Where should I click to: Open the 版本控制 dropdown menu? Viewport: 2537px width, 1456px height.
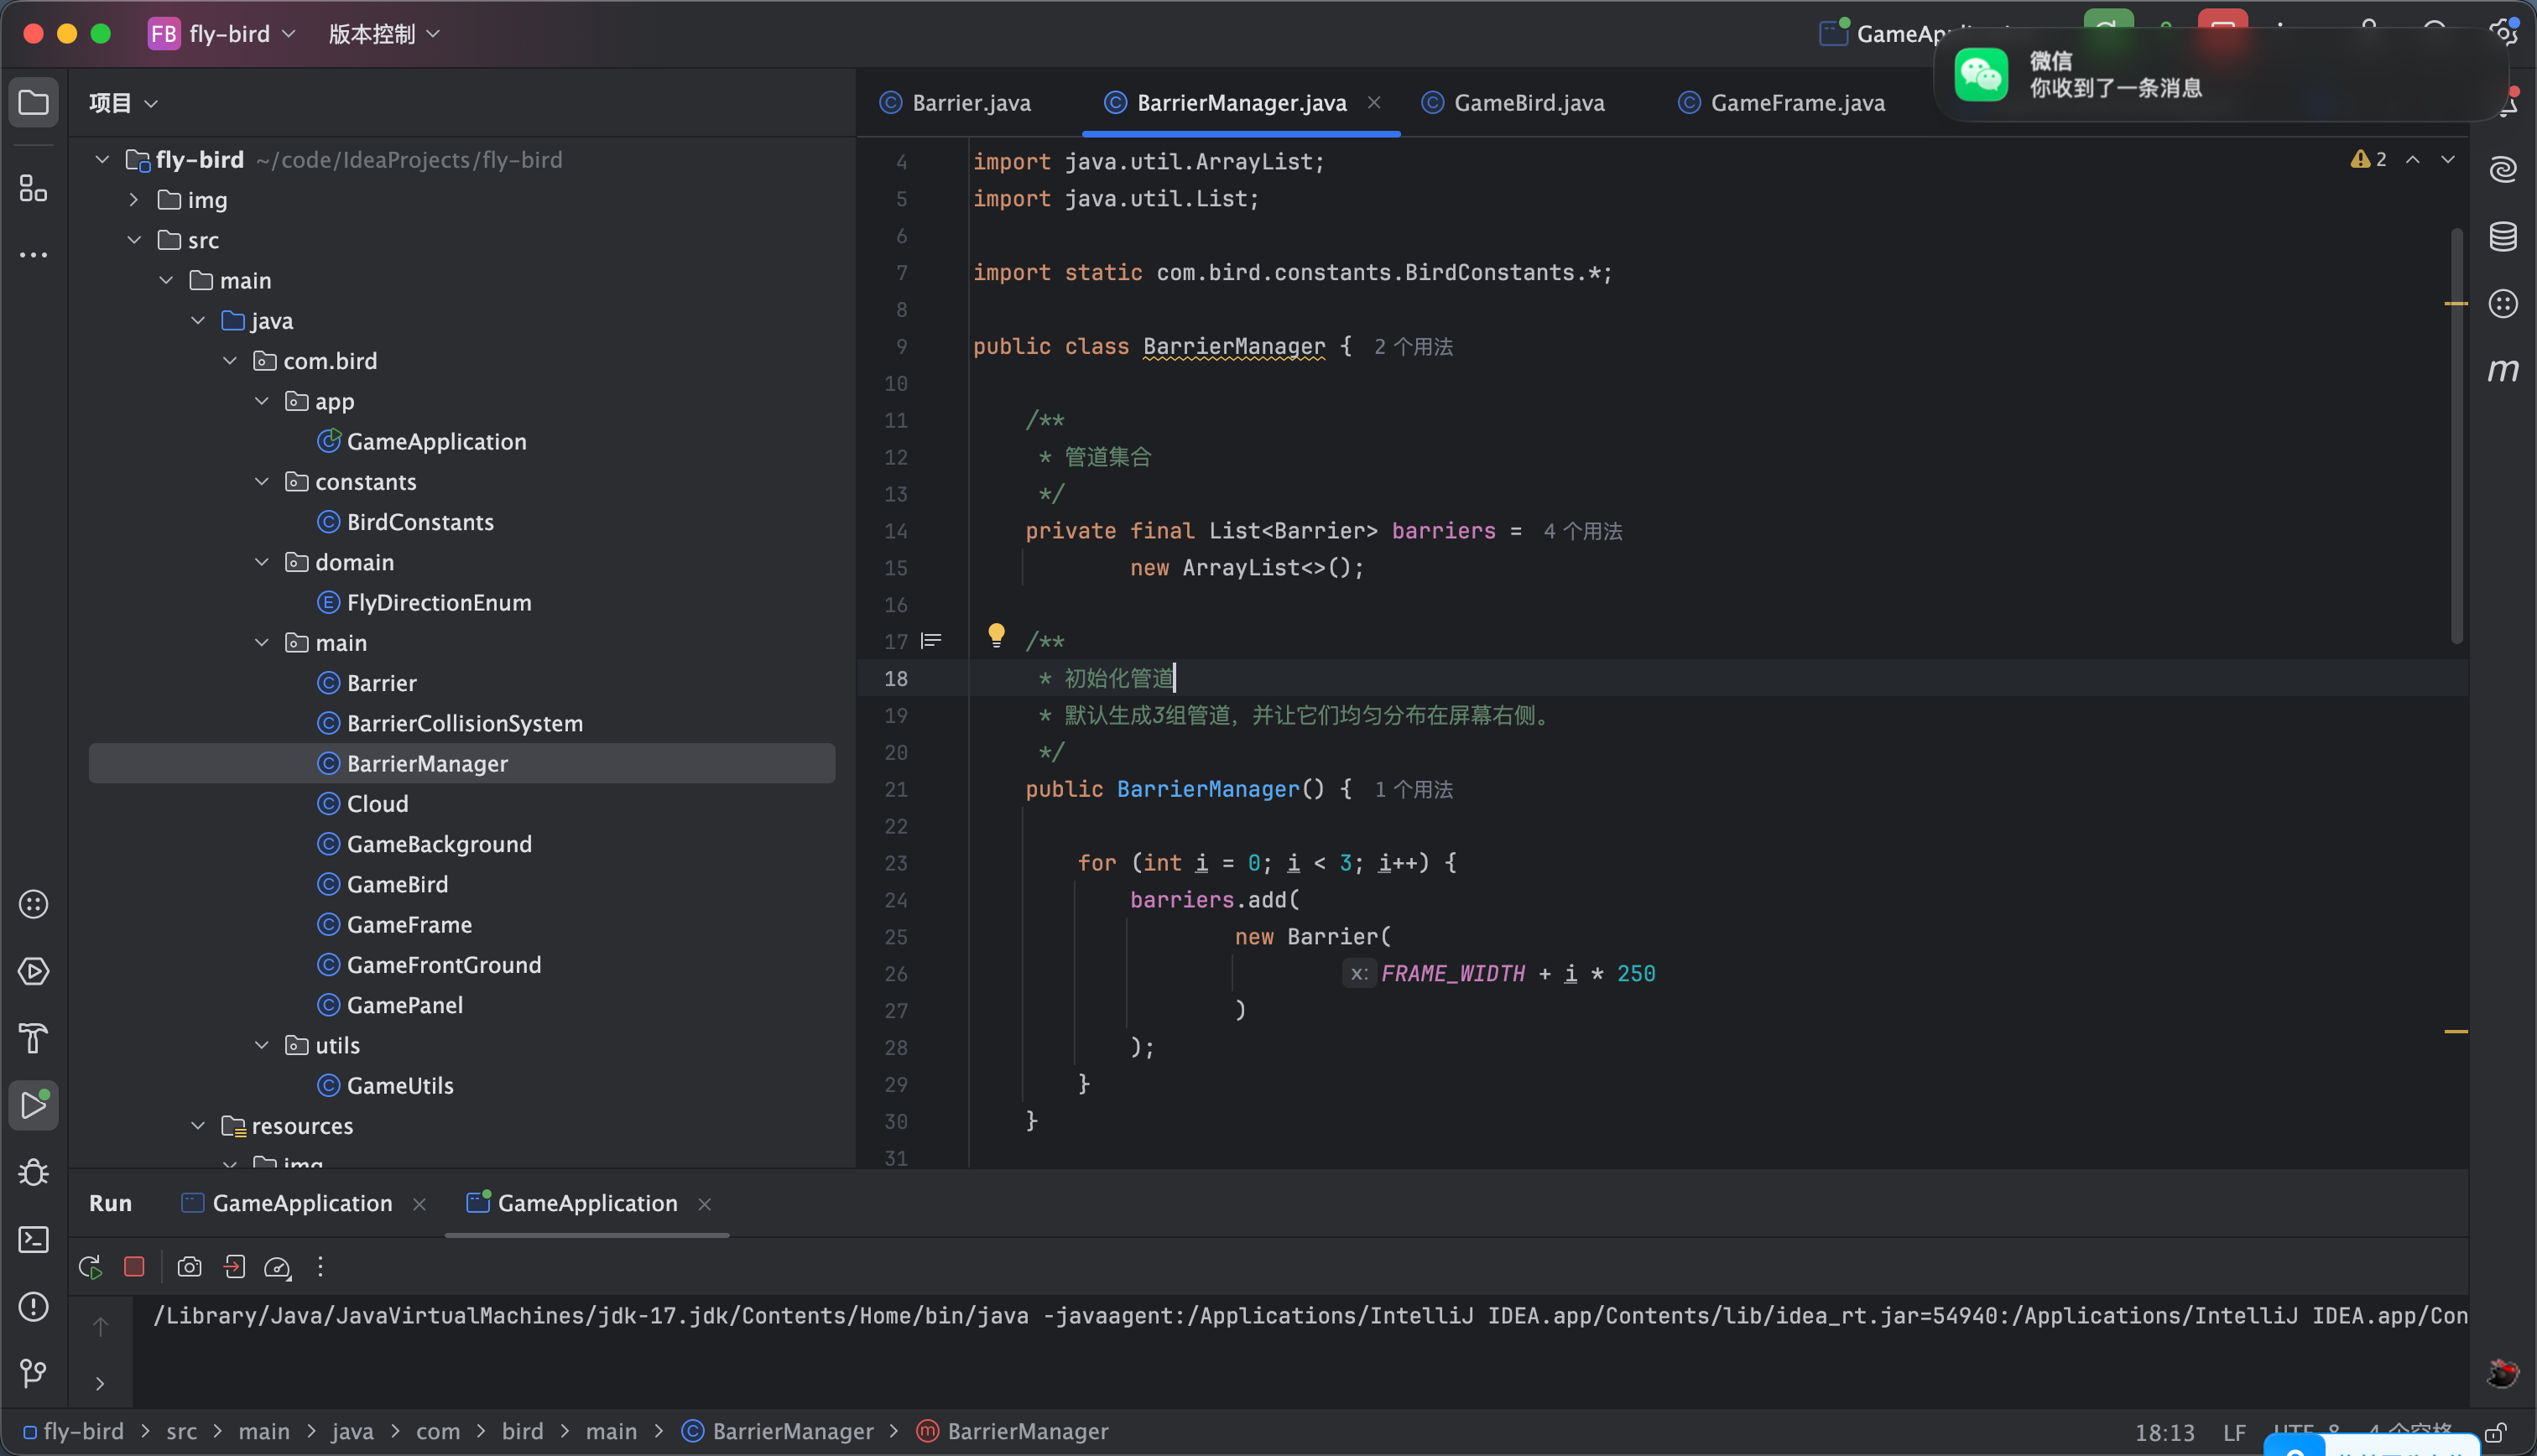(384, 33)
